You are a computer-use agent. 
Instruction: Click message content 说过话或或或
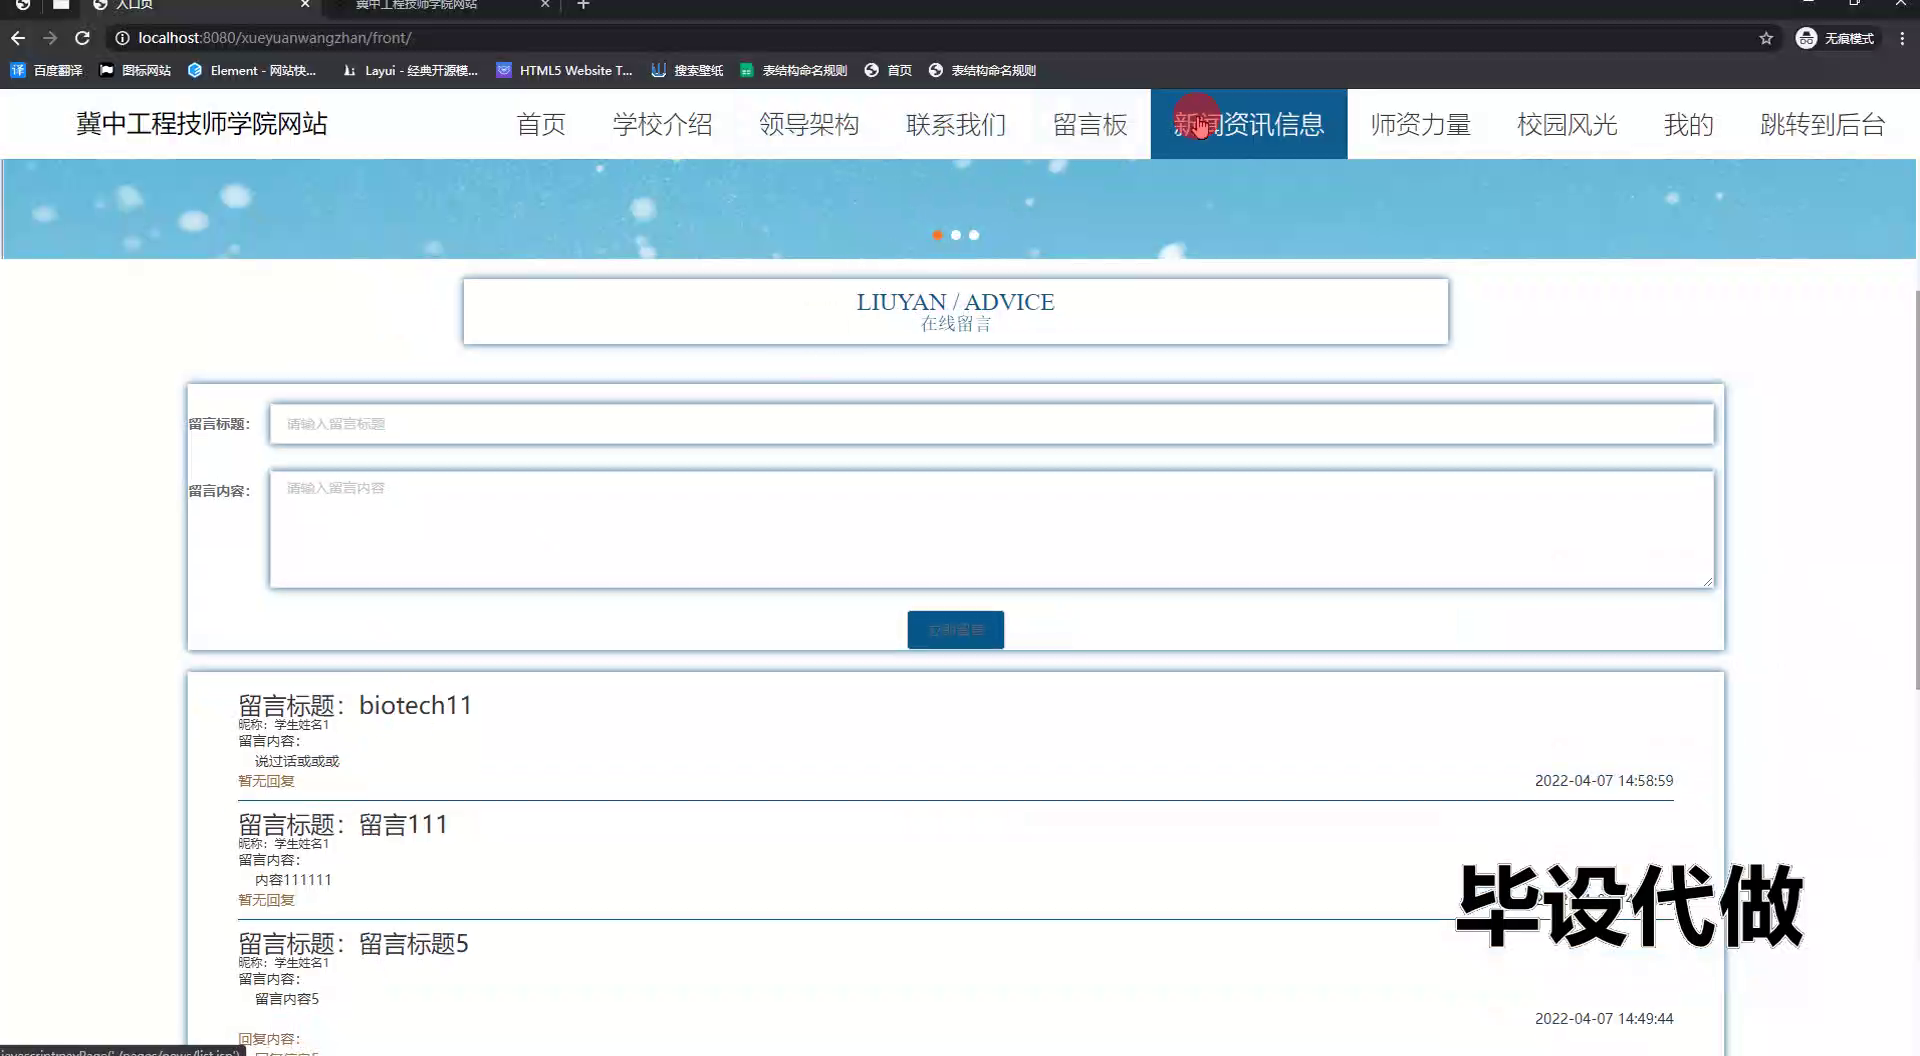pyautogui.click(x=297, y=761)
